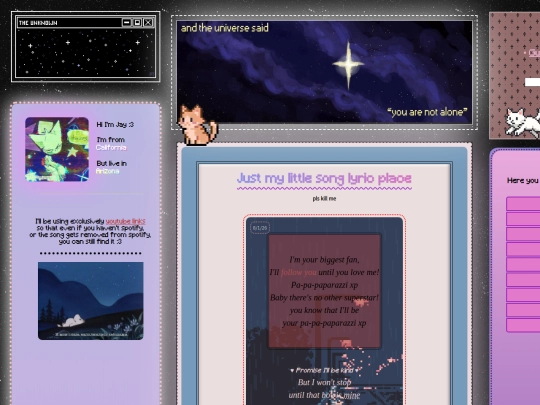Open Jay's green character avatar image

tap(57, 149)
